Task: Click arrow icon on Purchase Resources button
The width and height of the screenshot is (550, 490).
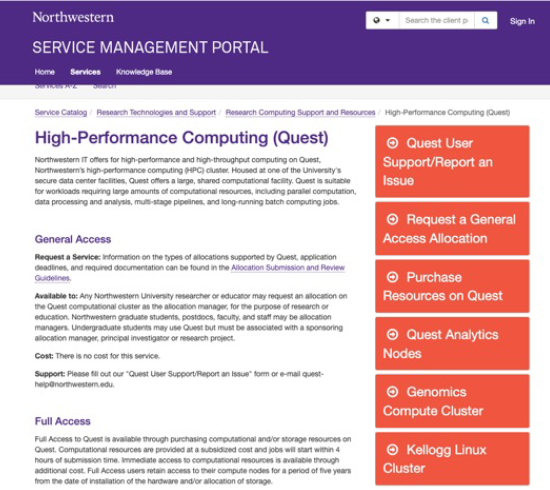Action: (393, 277)
